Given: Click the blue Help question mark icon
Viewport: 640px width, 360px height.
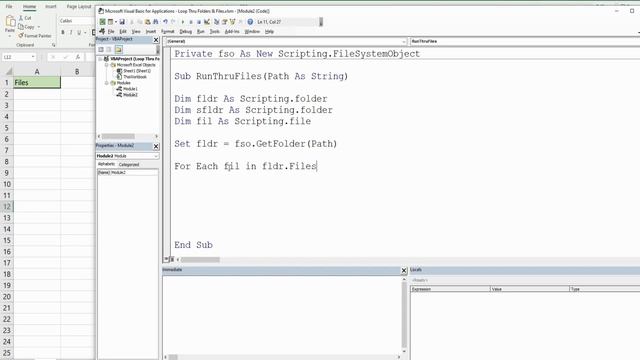Looking at the screenshot, I should [250, 22].
